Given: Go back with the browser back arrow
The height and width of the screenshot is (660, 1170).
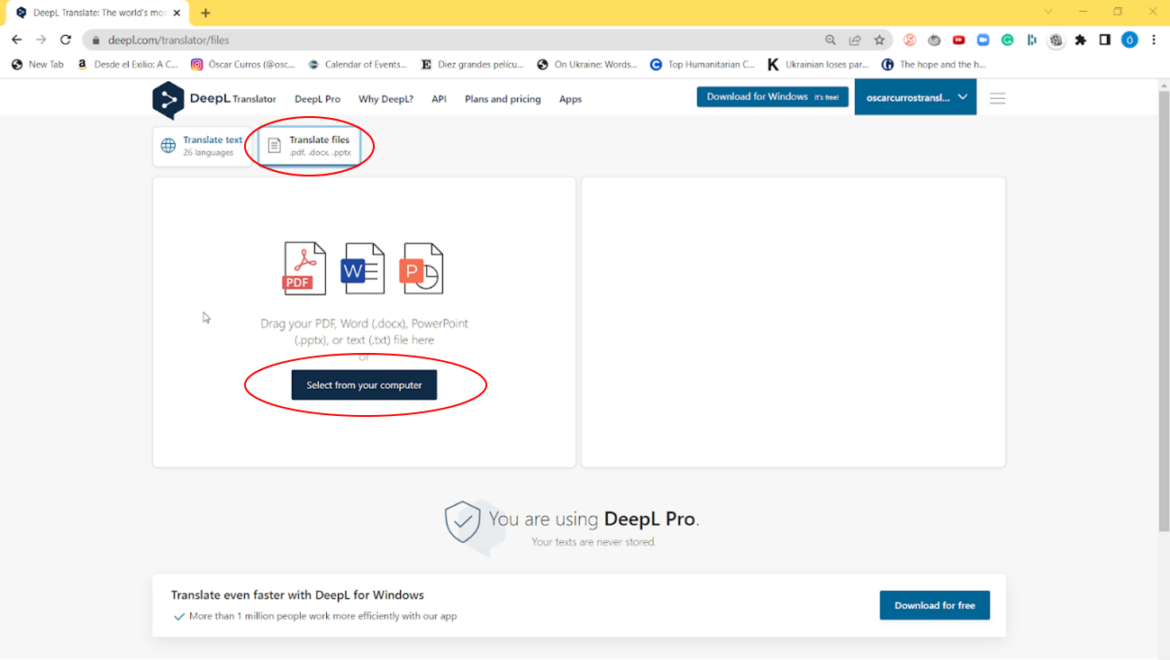Looking at the screenshot, I should pos(16,40).
